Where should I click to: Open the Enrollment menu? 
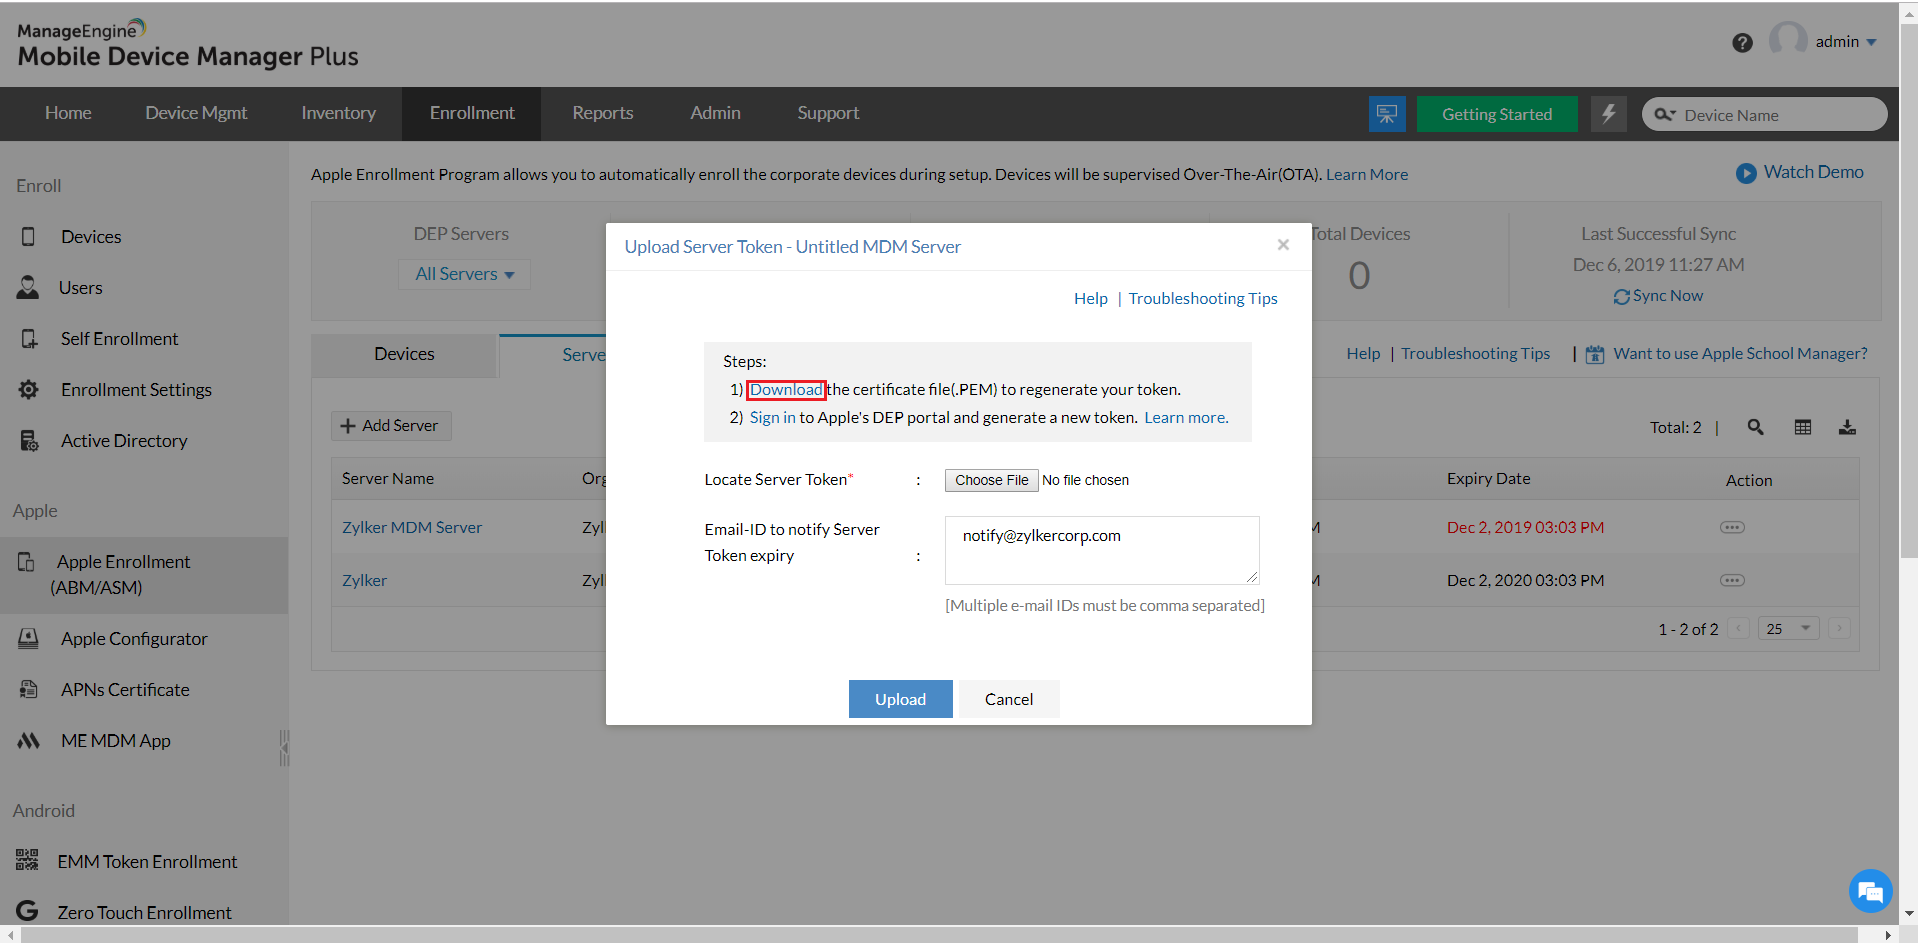(472, 113)
